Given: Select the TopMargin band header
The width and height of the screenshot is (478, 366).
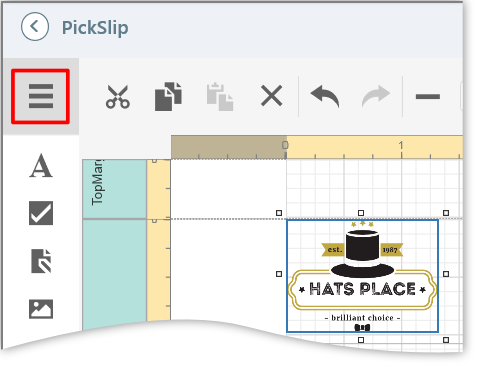Looking at the screenshot, I should coord(114,189).
